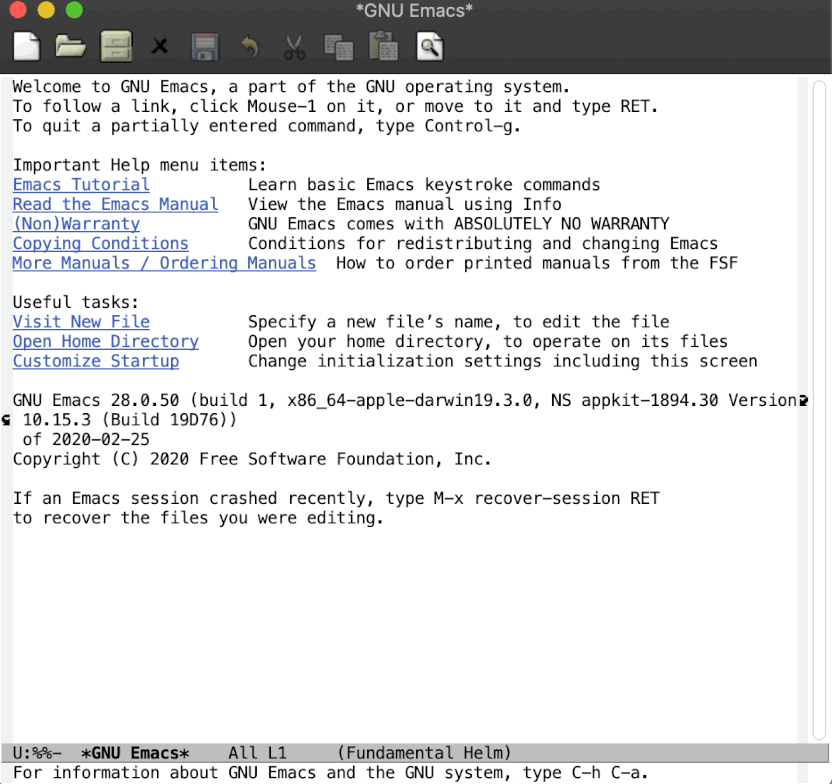Click the green zoom window button
The width and height of the screenshot is (832, 784).
coord(74,10)
